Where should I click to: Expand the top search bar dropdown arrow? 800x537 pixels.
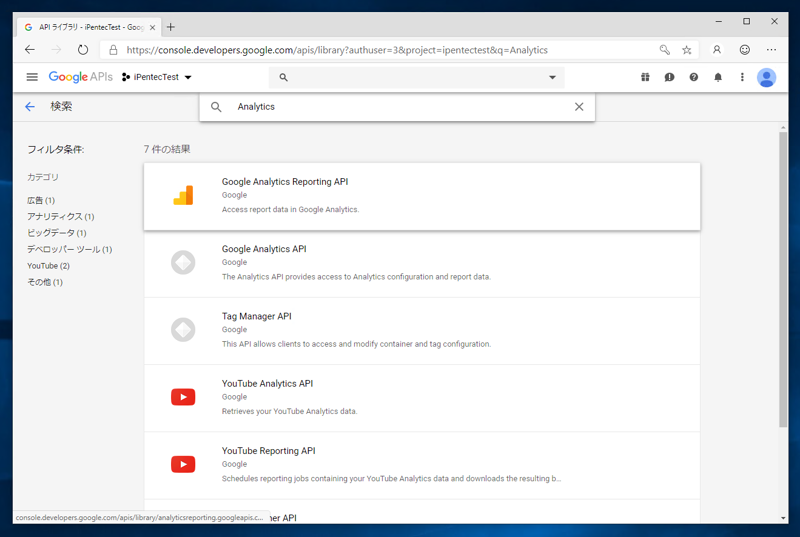552,78
